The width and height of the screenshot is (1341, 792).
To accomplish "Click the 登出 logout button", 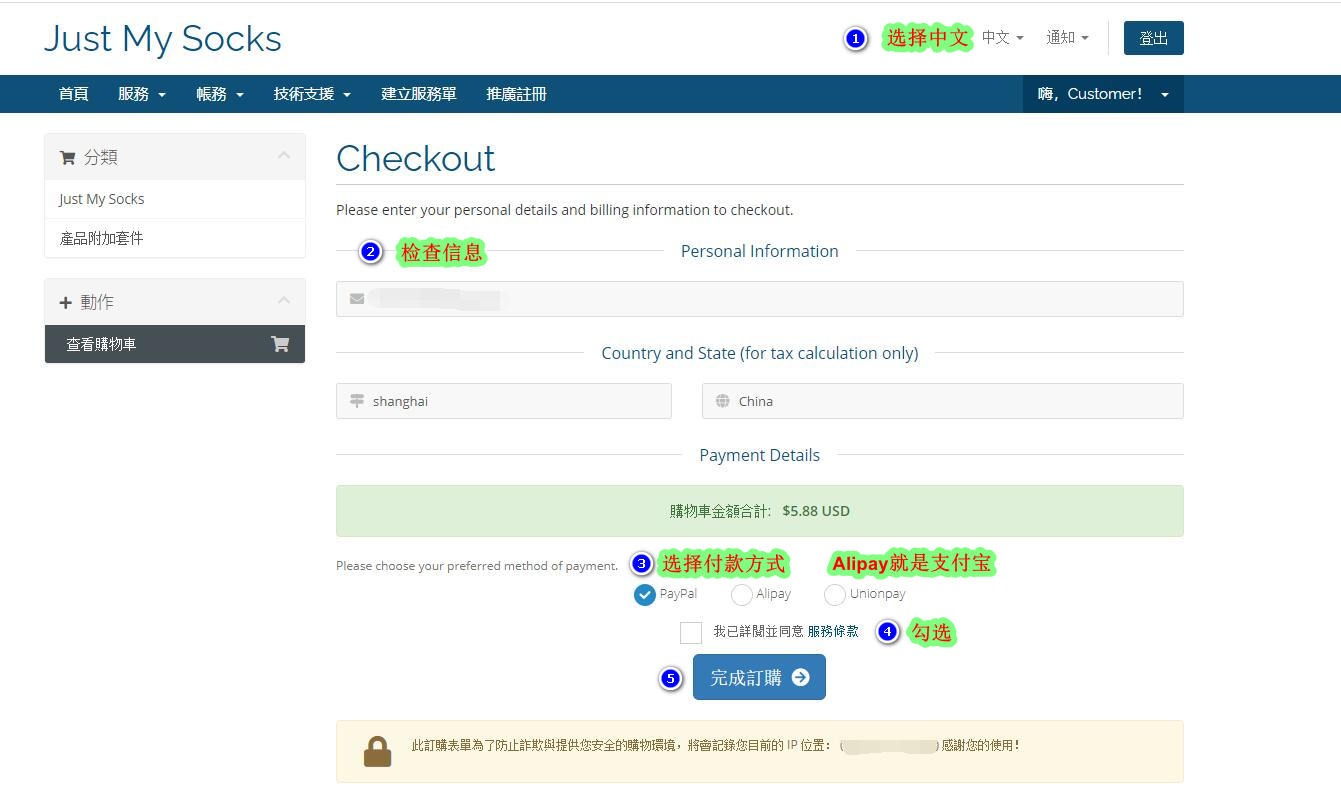I will (1153, 38).
